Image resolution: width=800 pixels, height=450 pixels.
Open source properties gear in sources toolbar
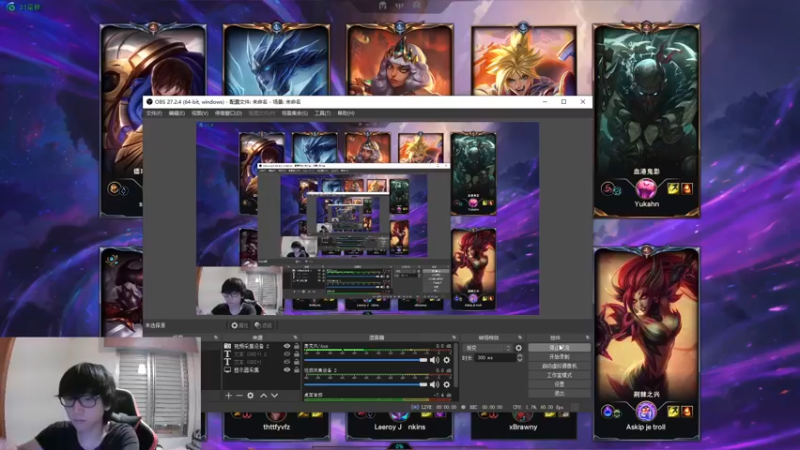coord(251,395)
